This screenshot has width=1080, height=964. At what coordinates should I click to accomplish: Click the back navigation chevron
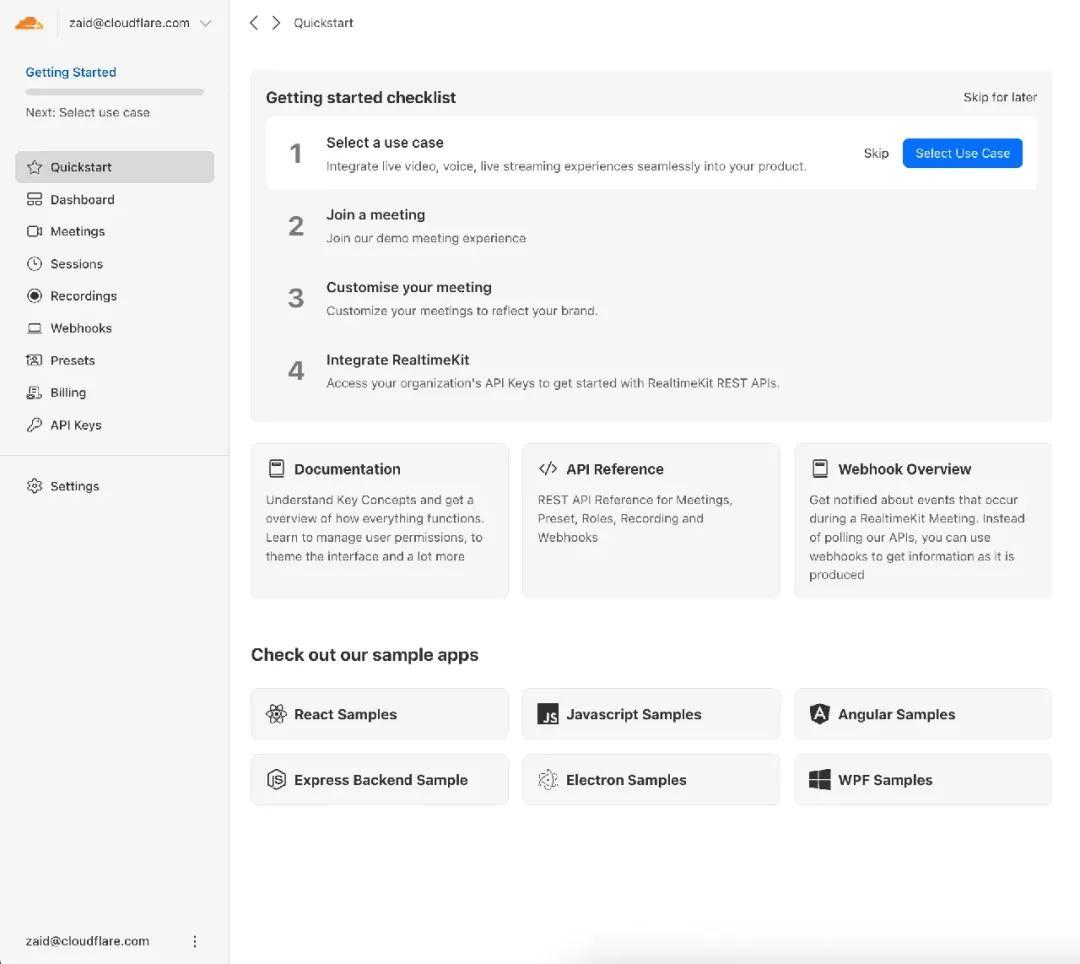point(254,21)
